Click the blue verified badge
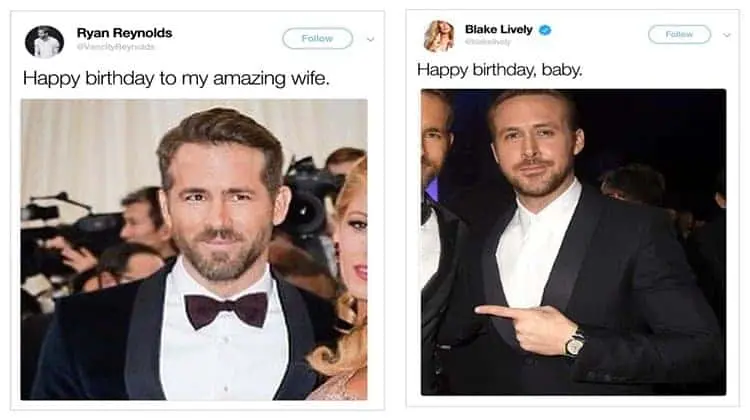The height and width of the screenshot is (420, 750). pyautogui.click(x=545, y=31)
